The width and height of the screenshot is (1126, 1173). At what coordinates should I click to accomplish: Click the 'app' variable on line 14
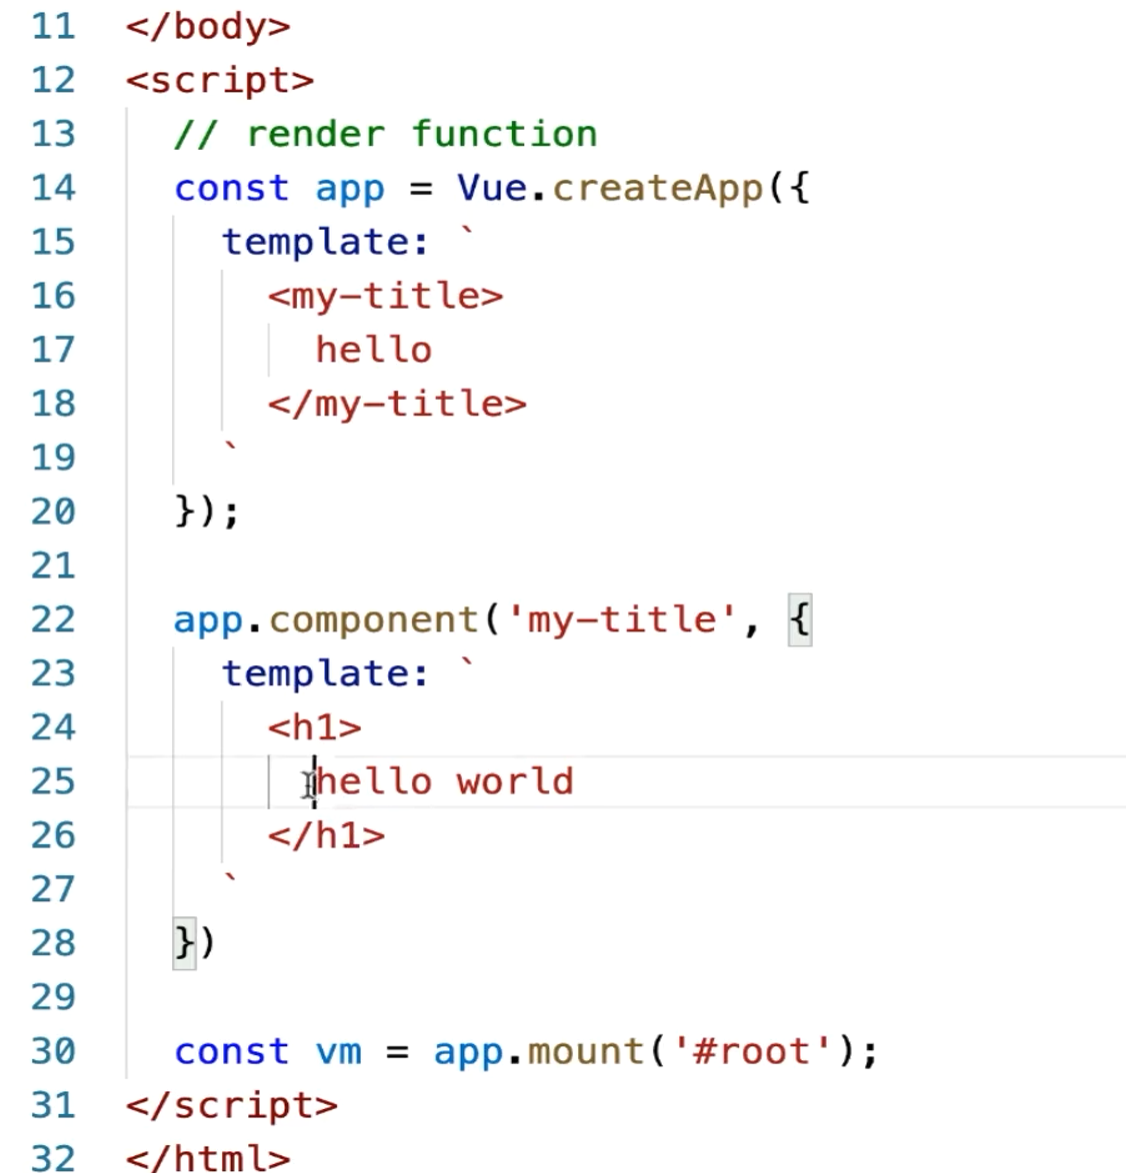(x=349, y=190)
